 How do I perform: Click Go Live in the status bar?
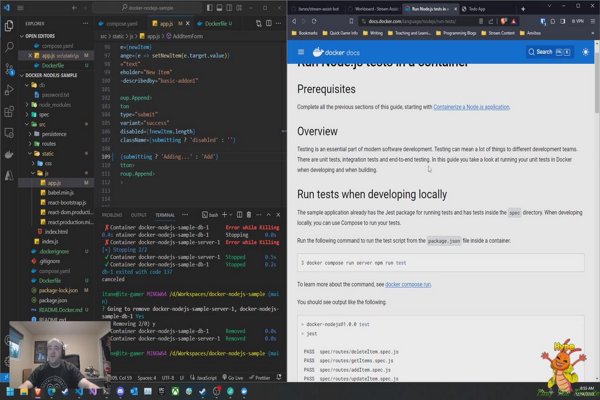pyautogui.click(x=232, y=377)
